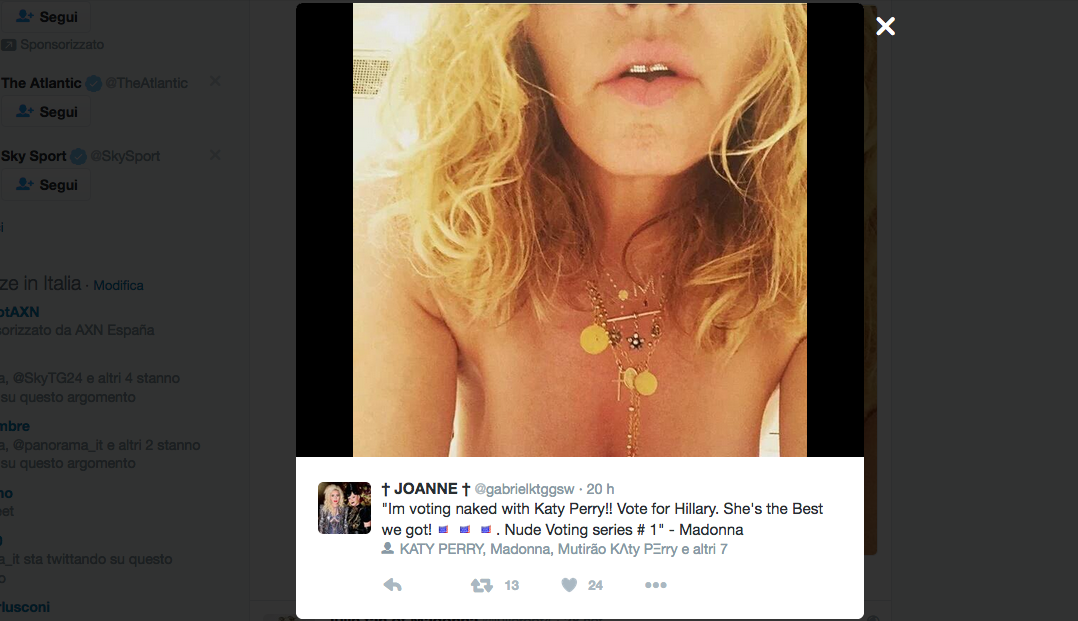The height and width of the screenshot is (621, 1078).
Task: Close the photo lightbox with the X
Action: point(885,27)
